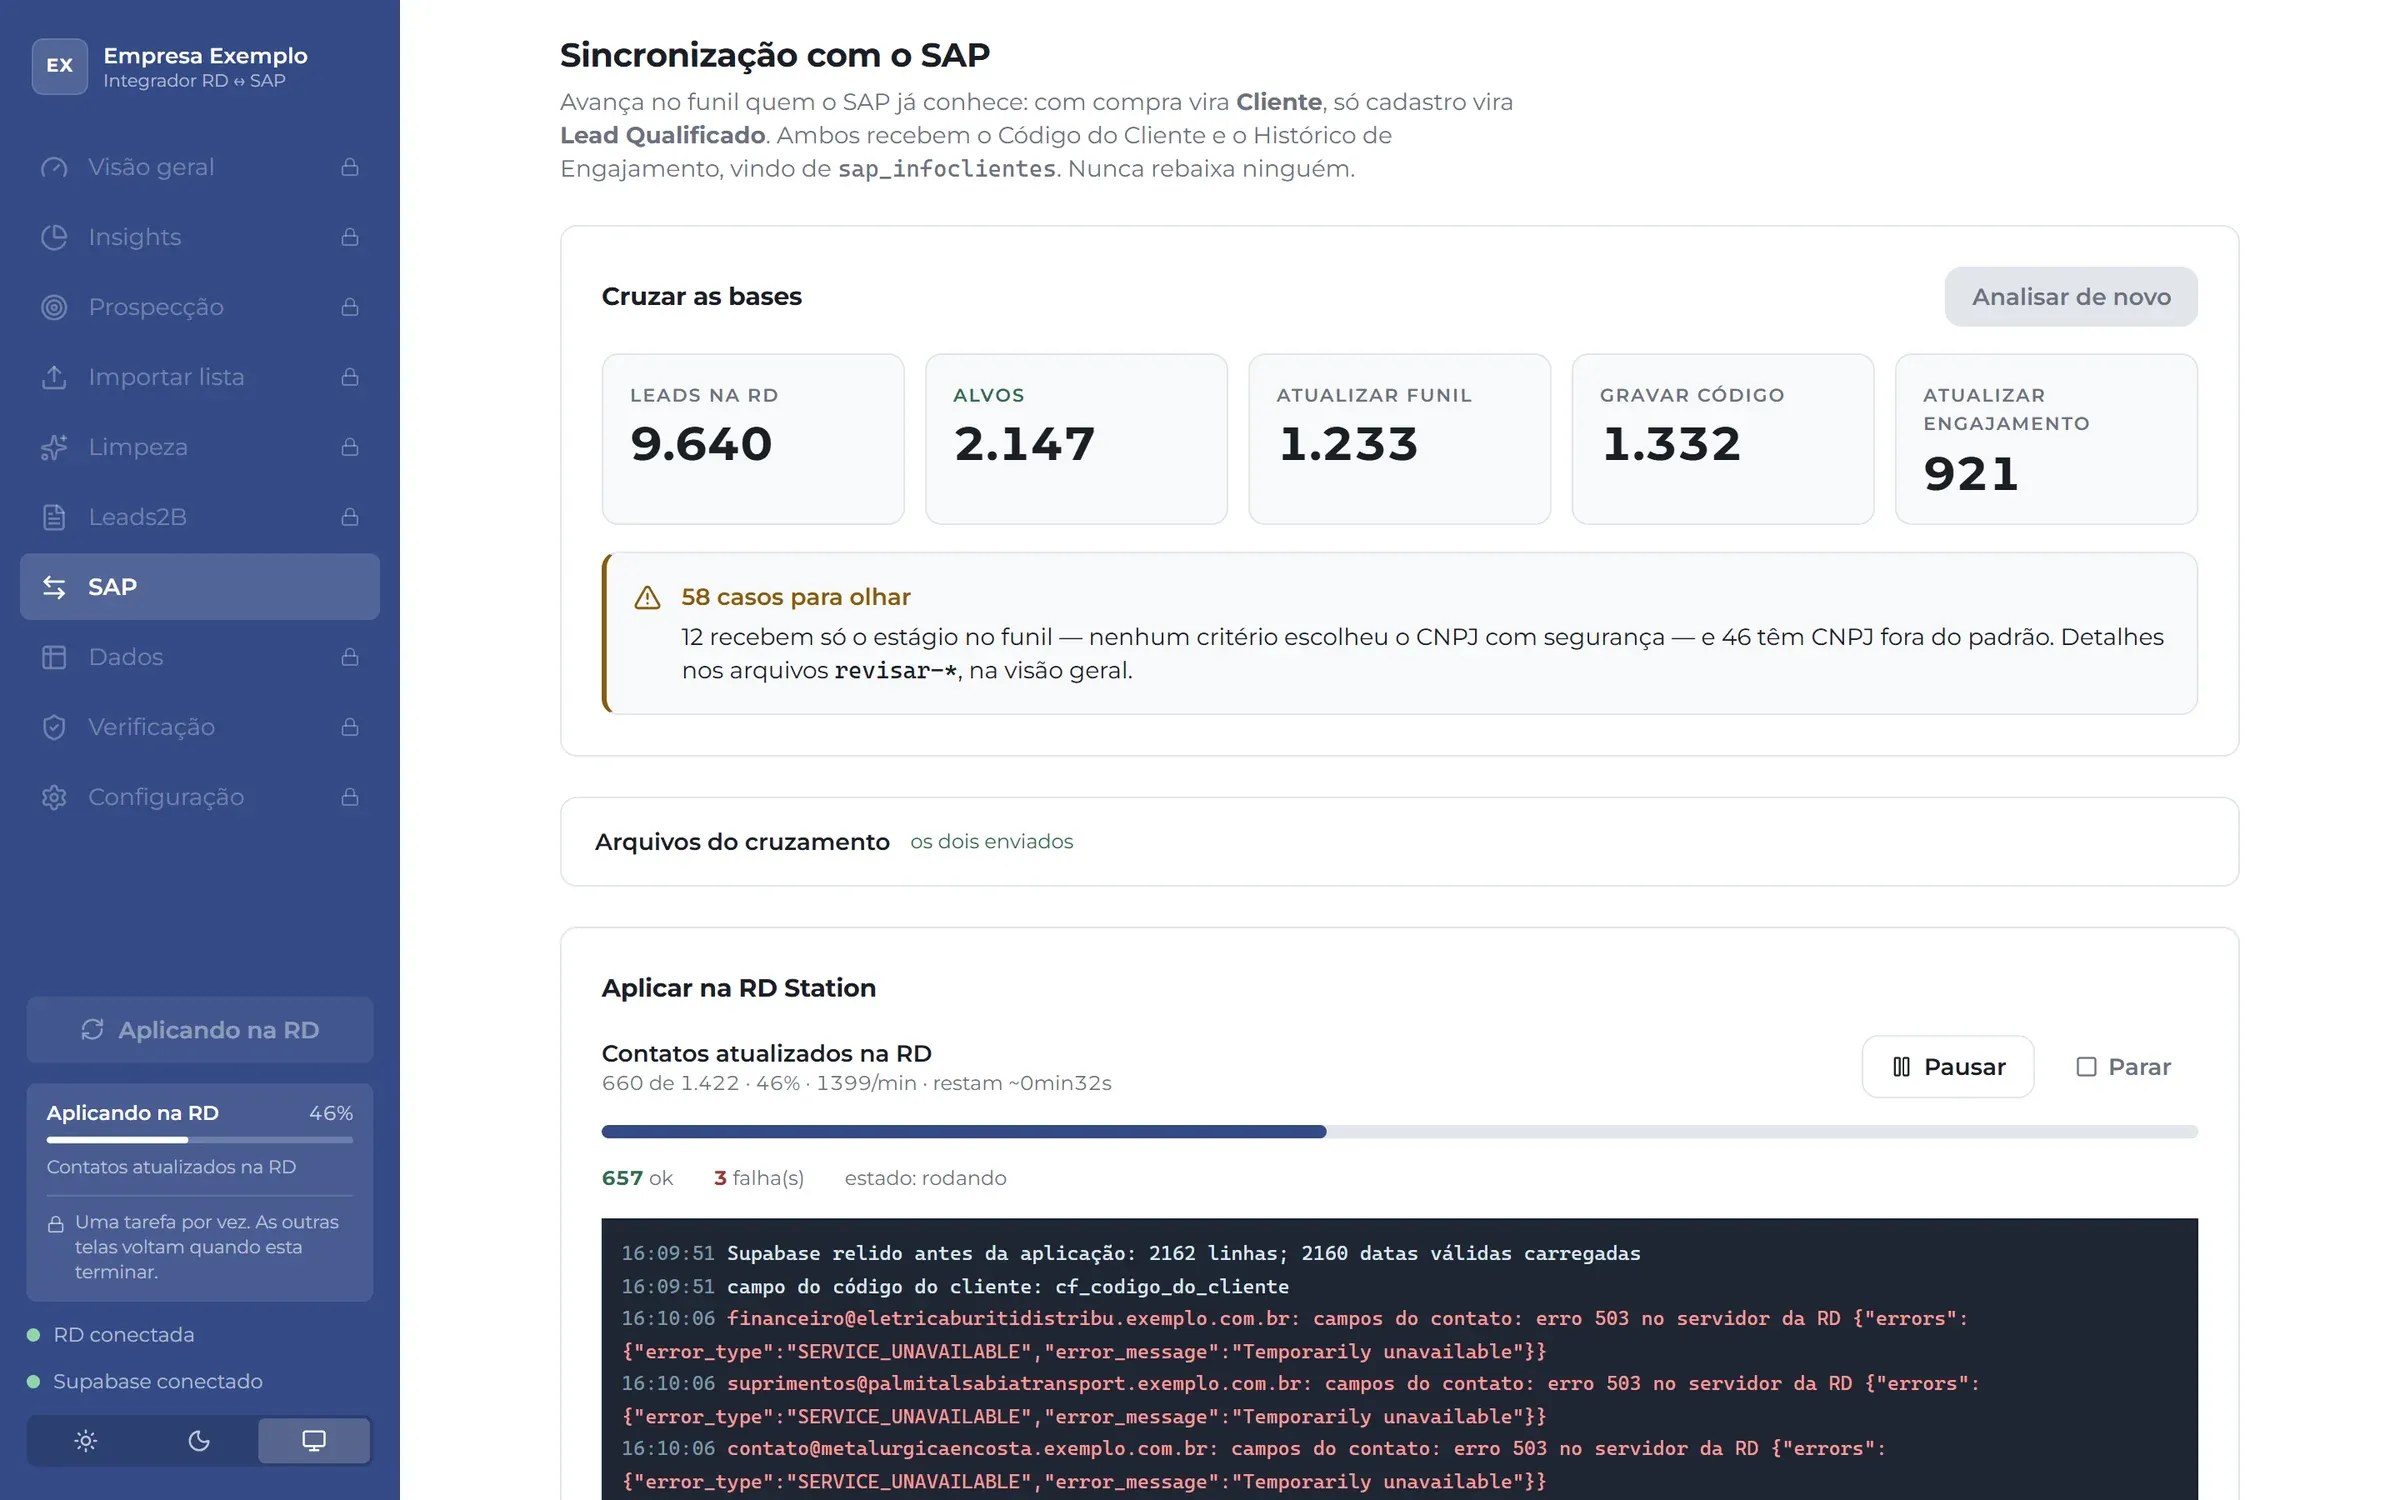The width and height of the screenshot is (2400, 1500).
Task: Switch to dark theme moon icon
Action: tap(199, 1441)
